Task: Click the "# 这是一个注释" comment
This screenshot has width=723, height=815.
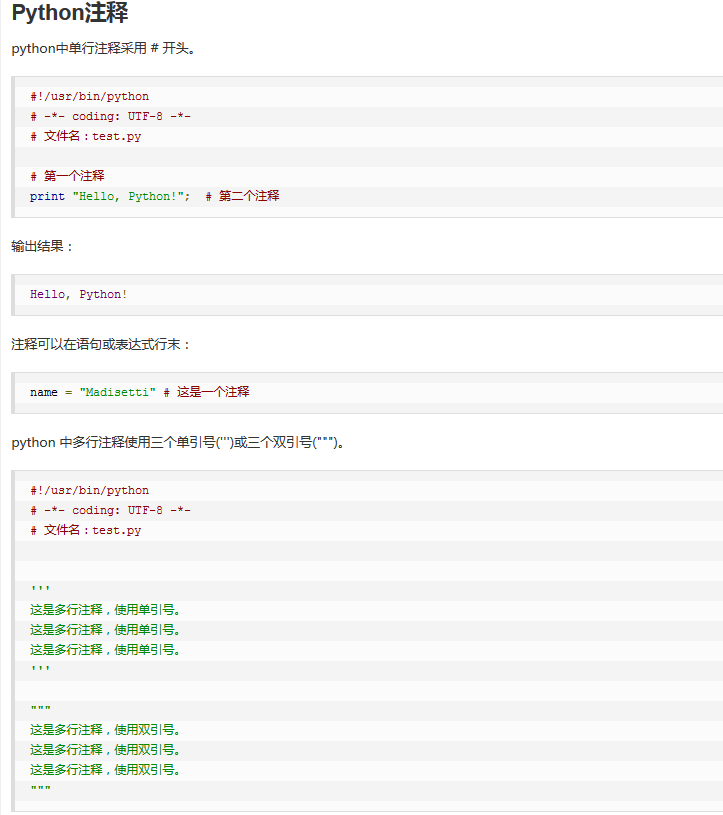Action: click(x=207, y=393)
